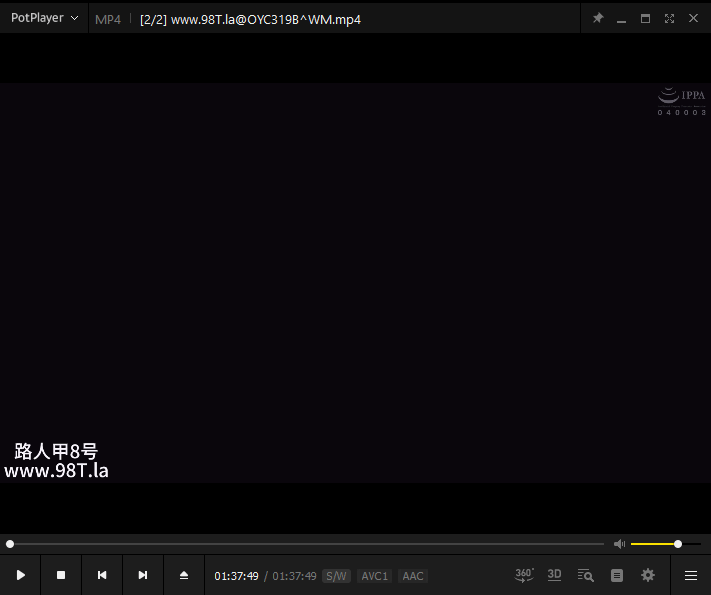
Task: Skip to the previous track
Action: (102, 575)
